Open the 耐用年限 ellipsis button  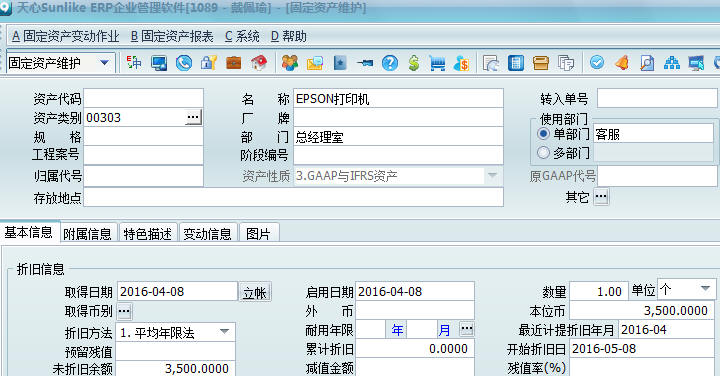coord(467,329)
